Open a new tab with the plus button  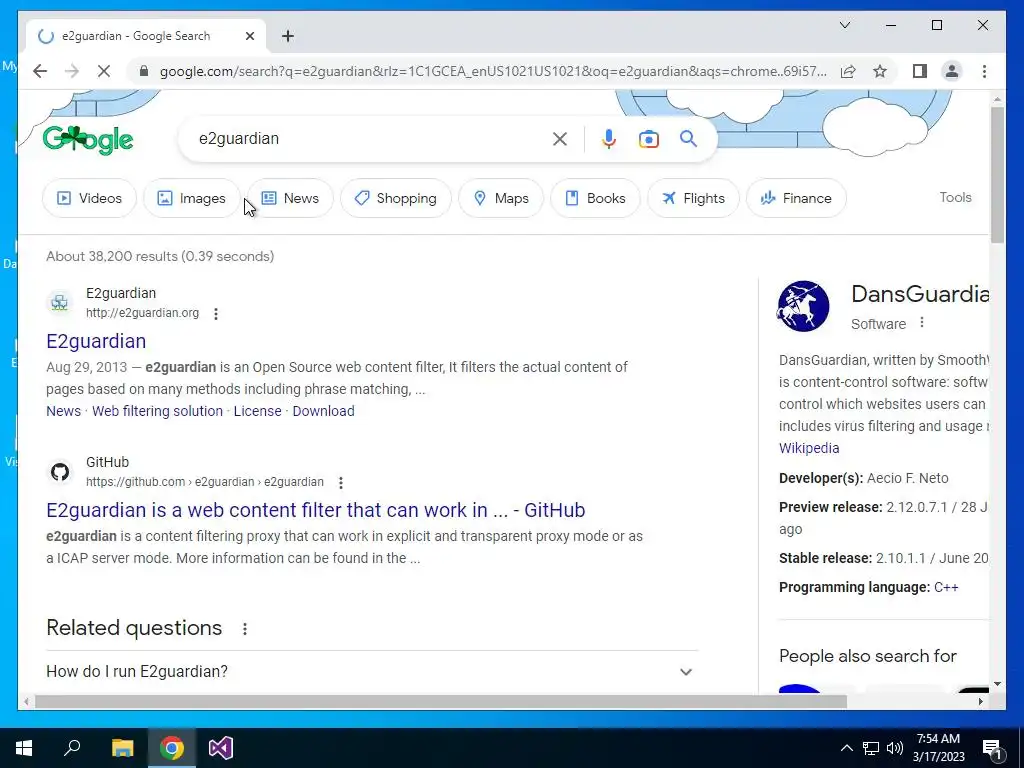288,36
